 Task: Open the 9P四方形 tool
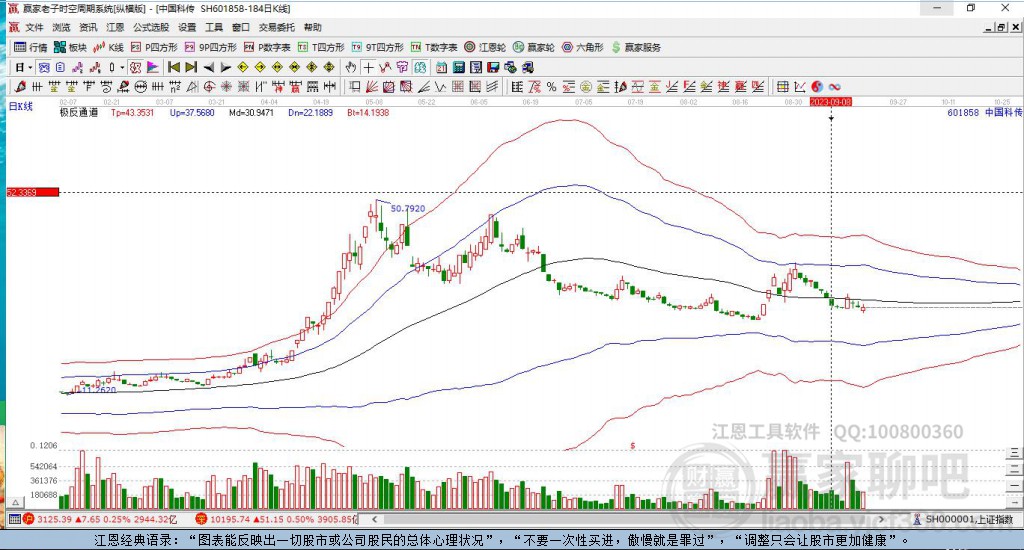[211, 47]
